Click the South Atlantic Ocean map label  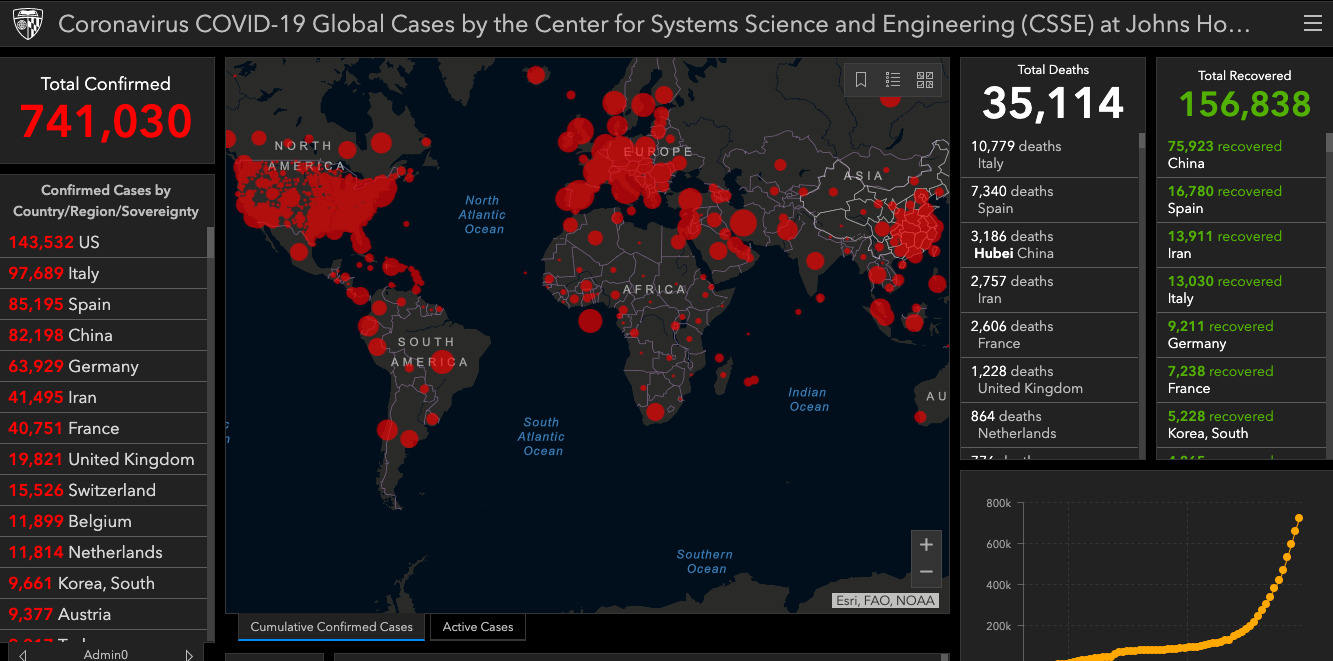542,437
